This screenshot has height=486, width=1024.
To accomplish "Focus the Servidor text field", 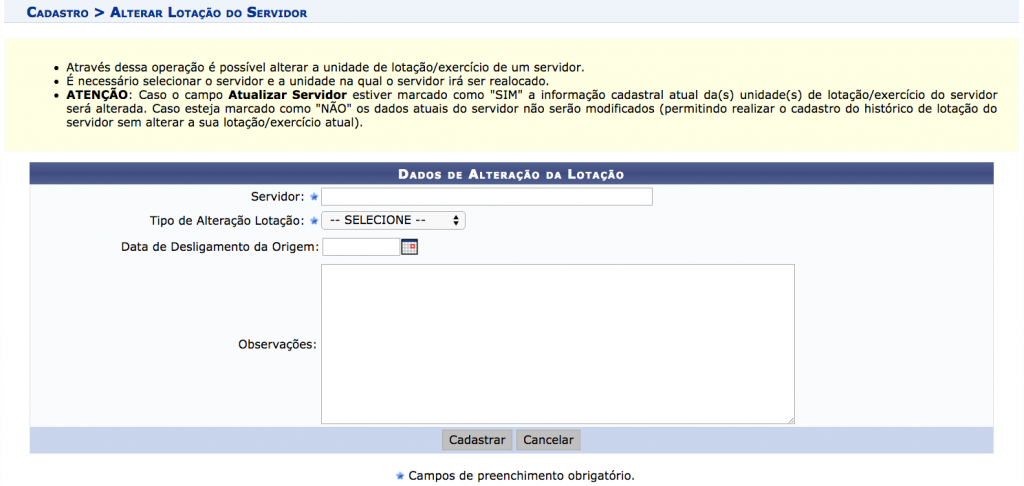I will 486,197.
